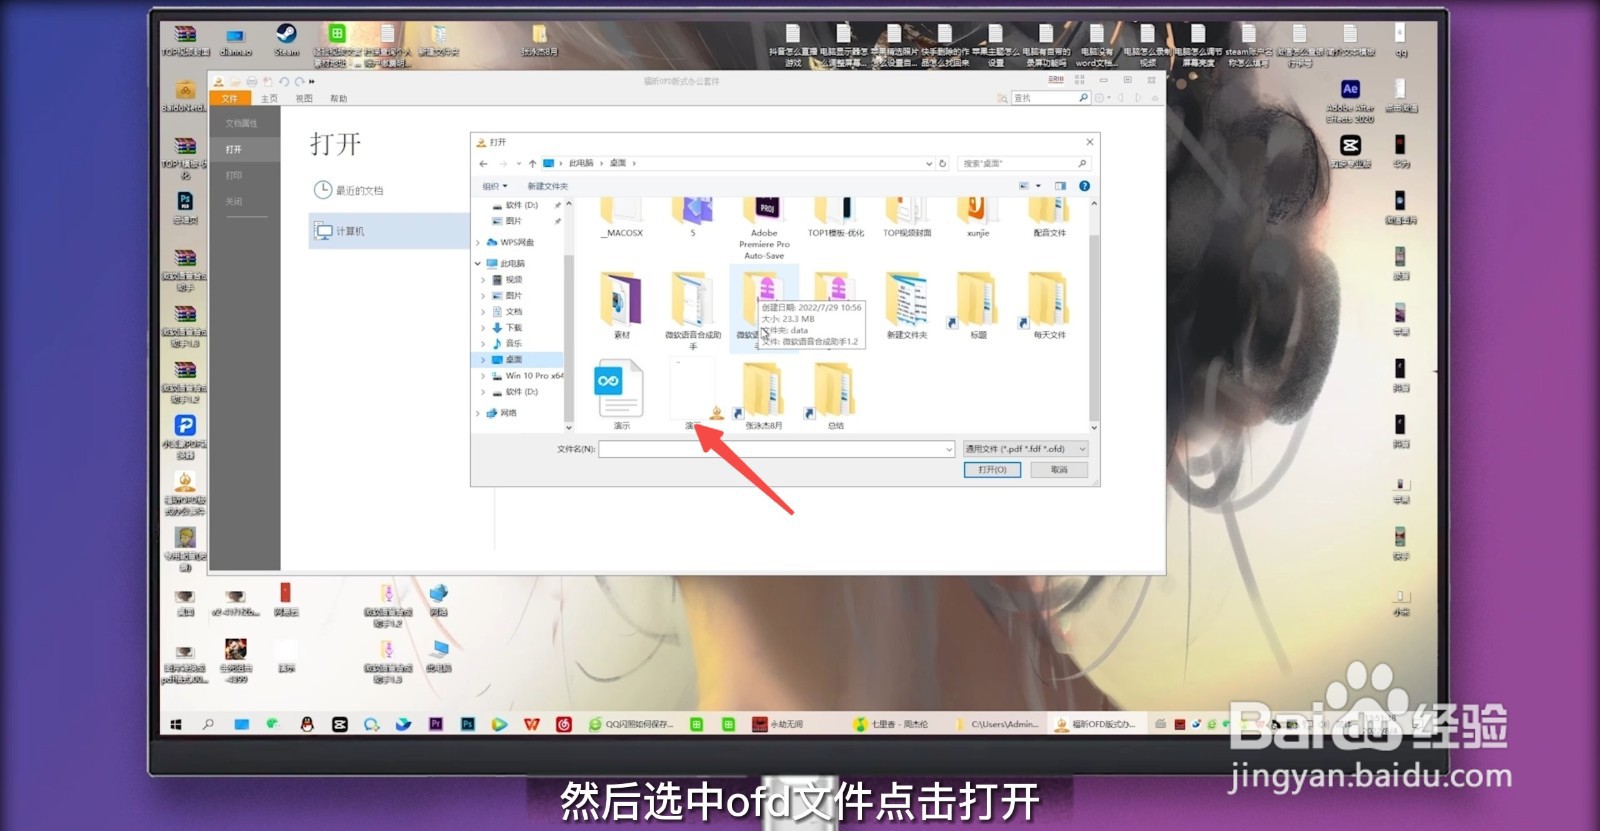This screenshot has width=1600, height=831.
Task: Click the 新建文件夹 button
Action: tap(547, 186)
